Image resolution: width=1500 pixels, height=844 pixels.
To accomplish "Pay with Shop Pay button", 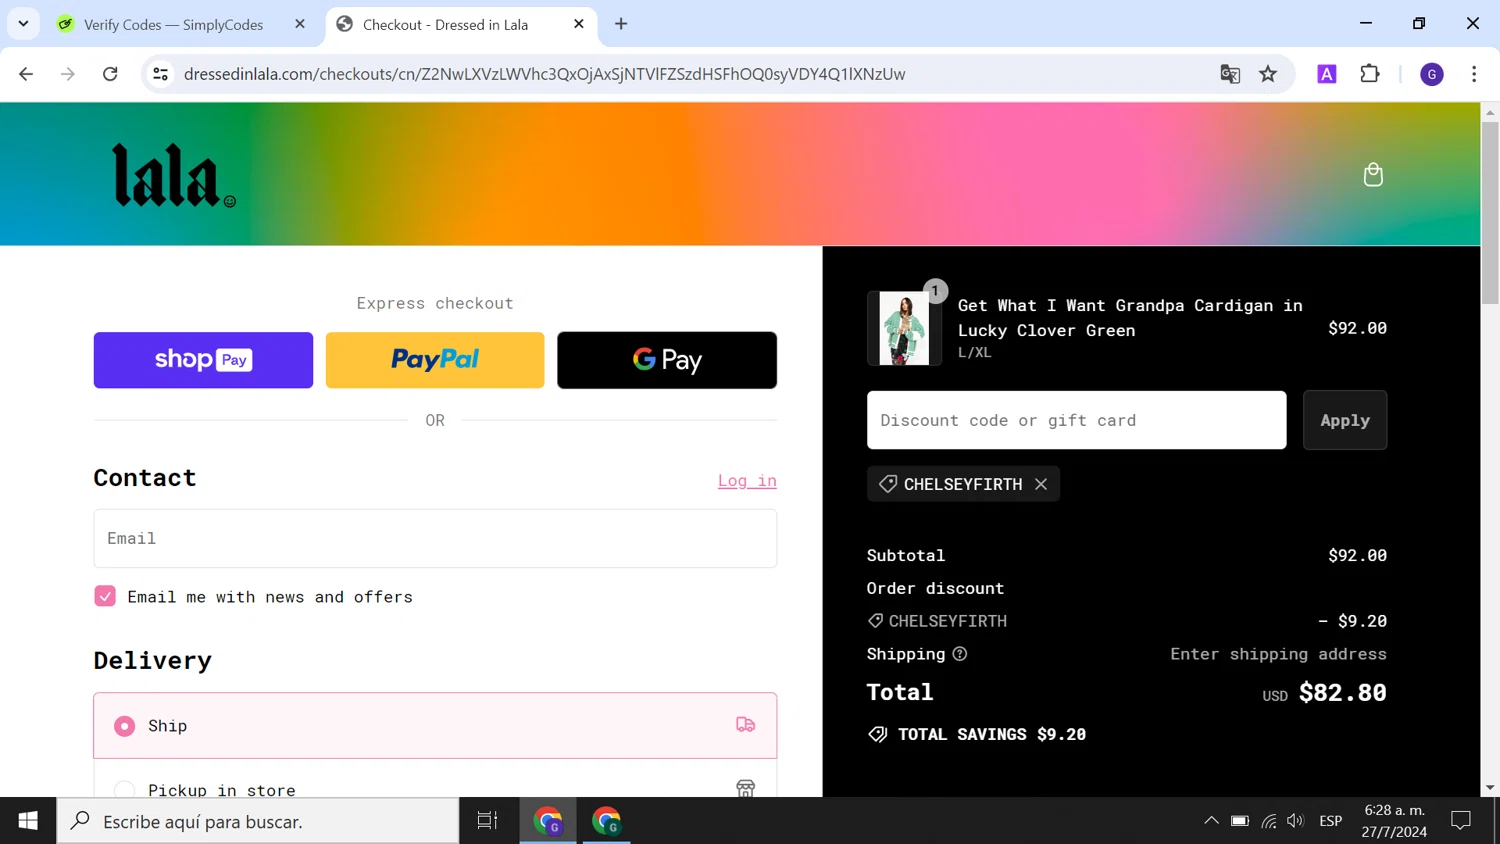I will 203,360.
